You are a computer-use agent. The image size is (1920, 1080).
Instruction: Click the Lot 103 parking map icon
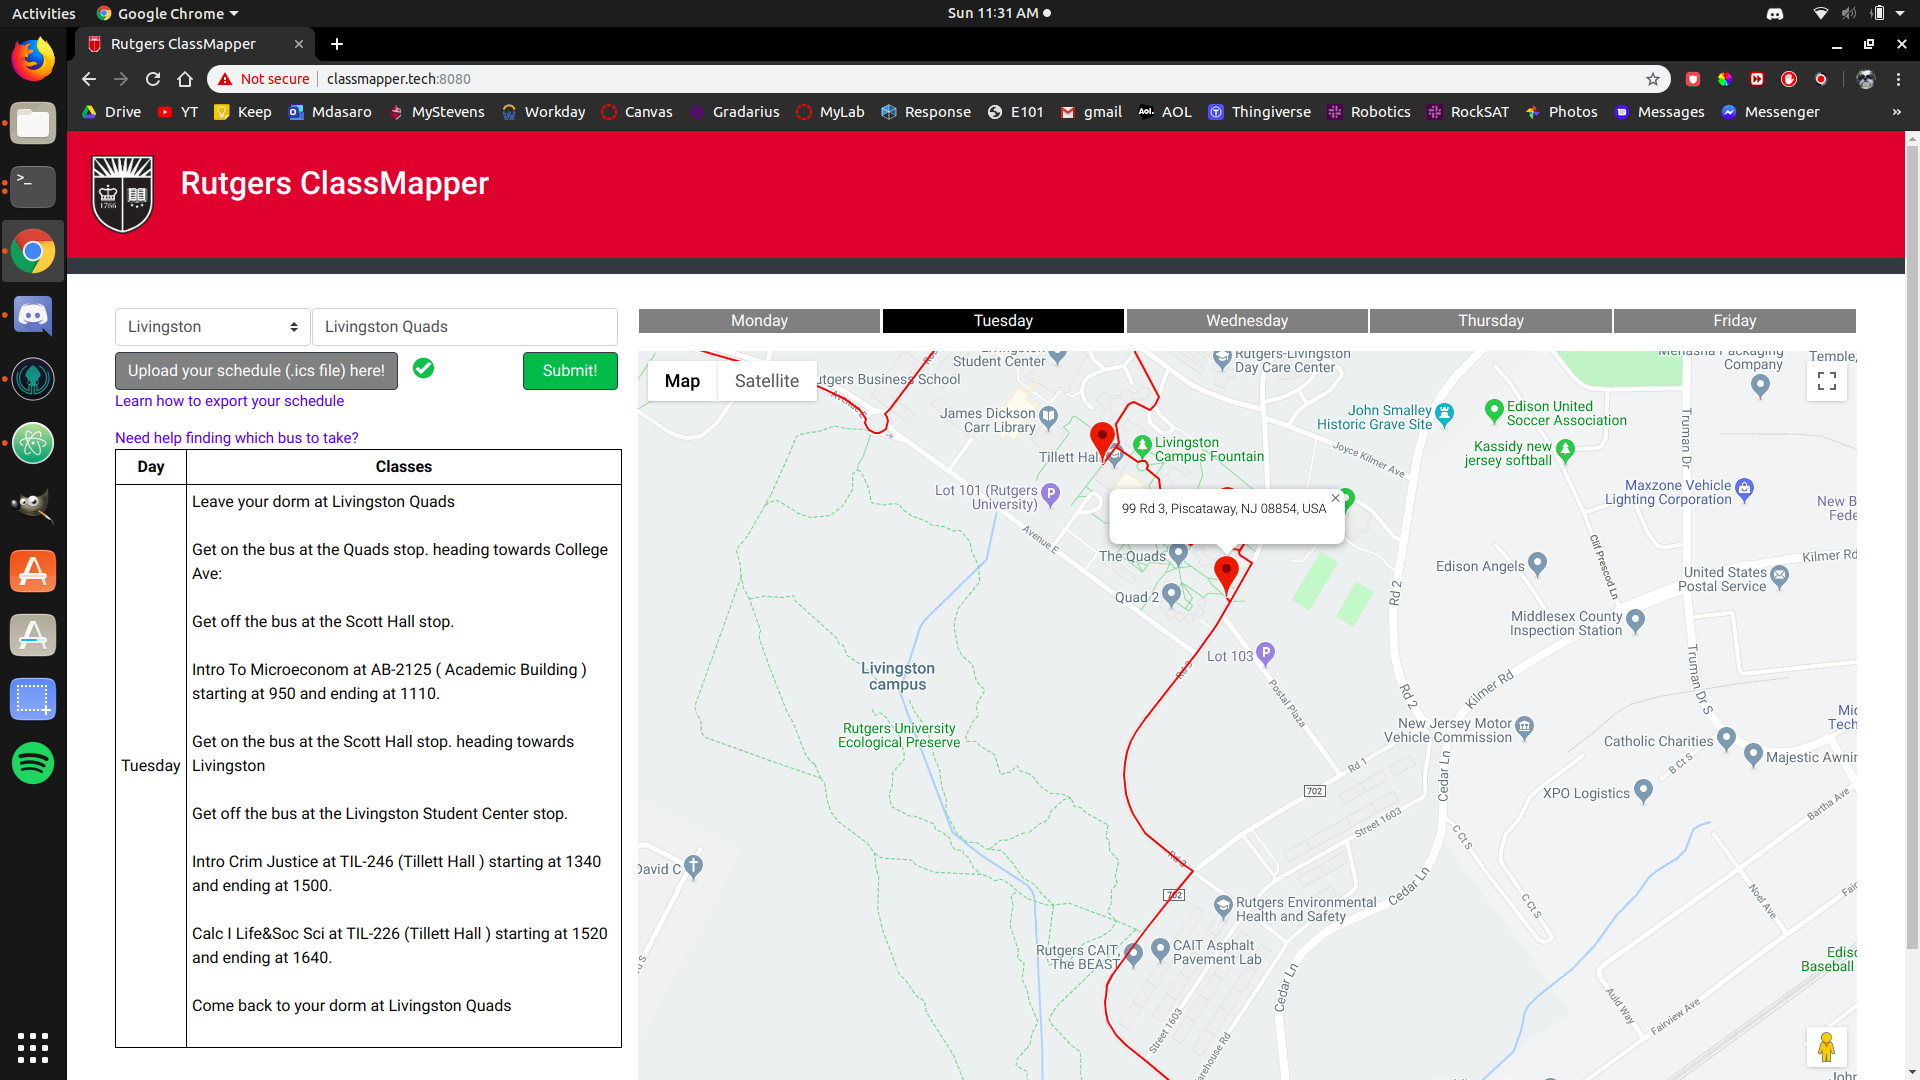[1265, 651]
